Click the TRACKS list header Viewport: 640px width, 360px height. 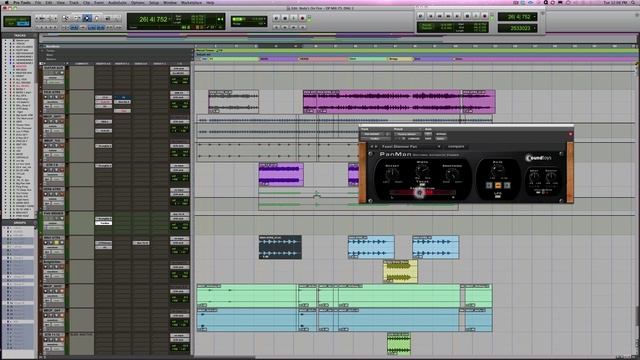click(x=20, y=36)
